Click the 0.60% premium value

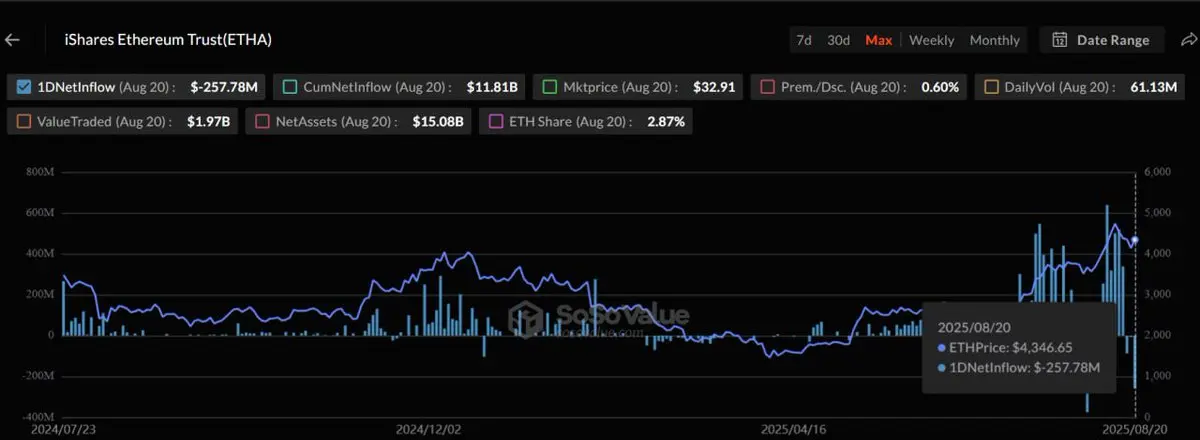click(940, 88)
